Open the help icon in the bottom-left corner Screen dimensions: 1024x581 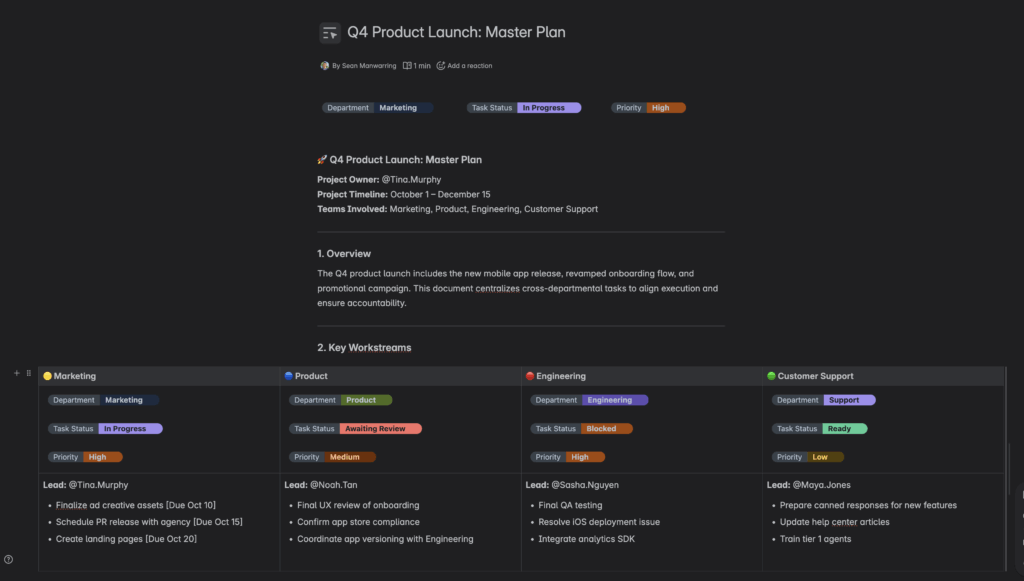pyautogui.click(x=9, y=560)
